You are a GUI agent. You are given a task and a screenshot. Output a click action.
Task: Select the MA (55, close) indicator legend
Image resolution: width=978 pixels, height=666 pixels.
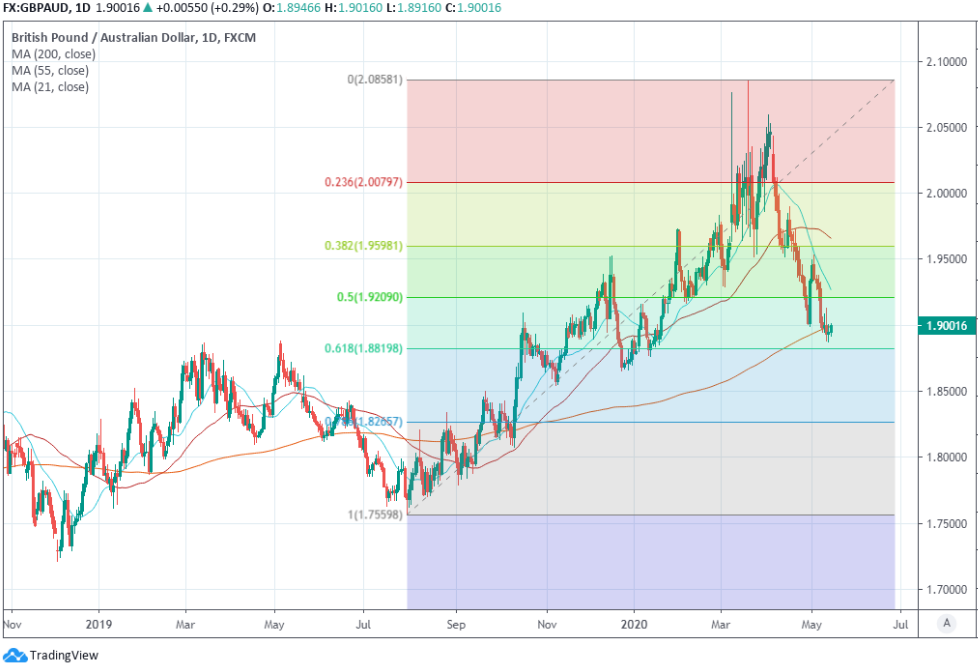pyautogui.click(x=50, y=71)
